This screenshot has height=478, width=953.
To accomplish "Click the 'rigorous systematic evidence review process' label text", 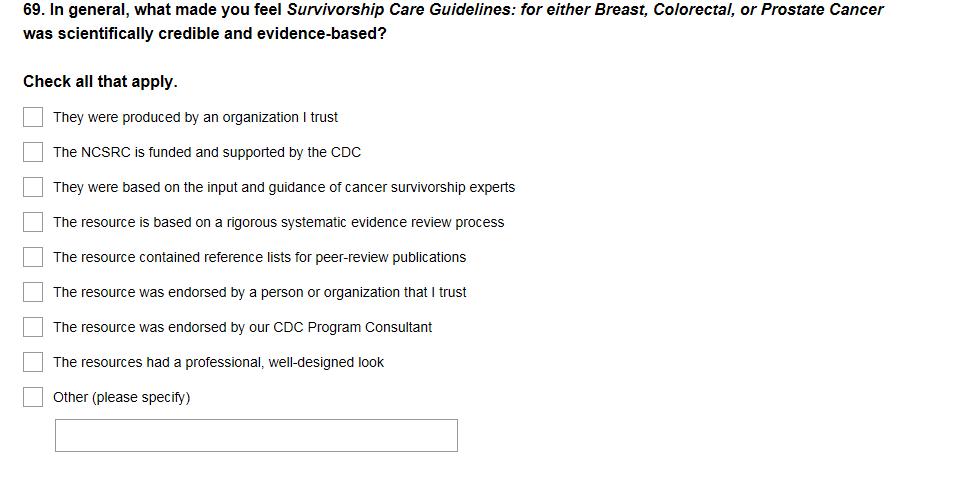I will point(278,223).
